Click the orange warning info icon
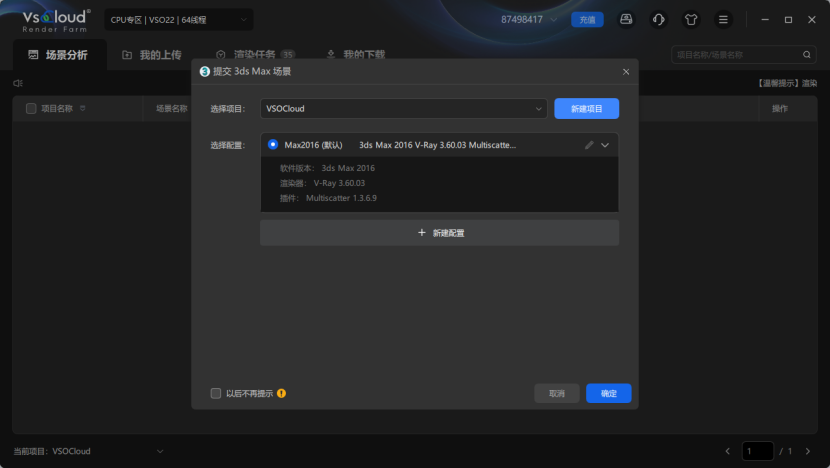830x468 pixels. coord(281,394)
